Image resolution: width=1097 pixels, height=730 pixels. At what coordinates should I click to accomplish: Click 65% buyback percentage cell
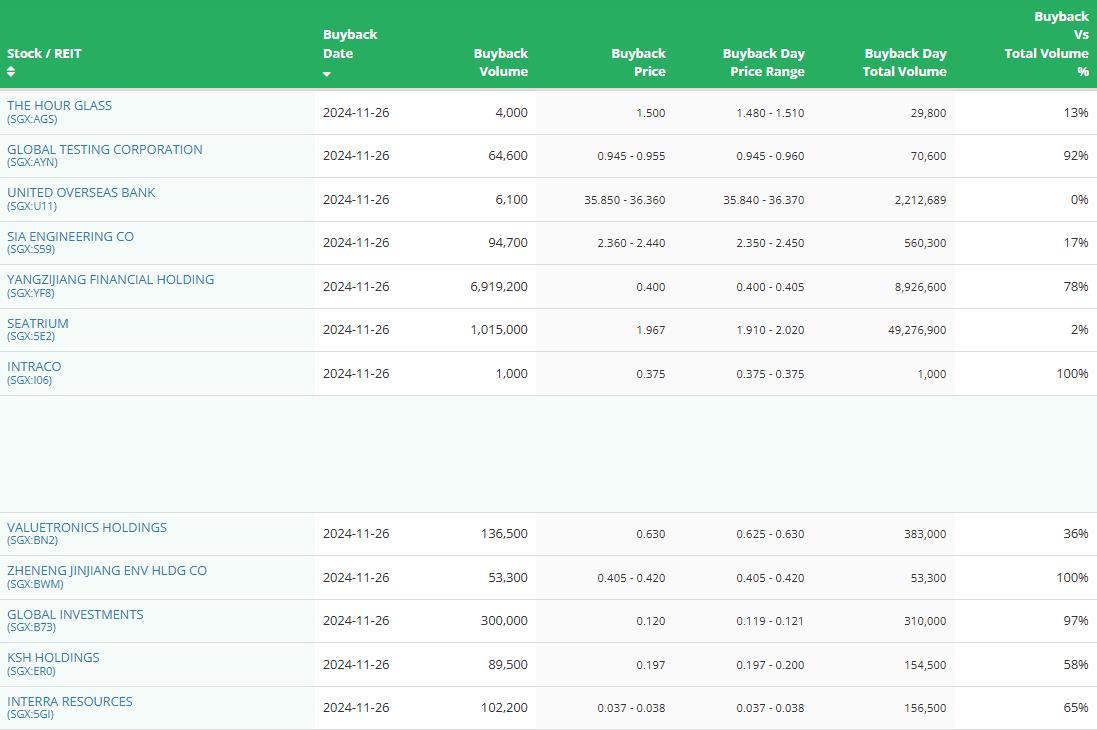click(1075, 708)
